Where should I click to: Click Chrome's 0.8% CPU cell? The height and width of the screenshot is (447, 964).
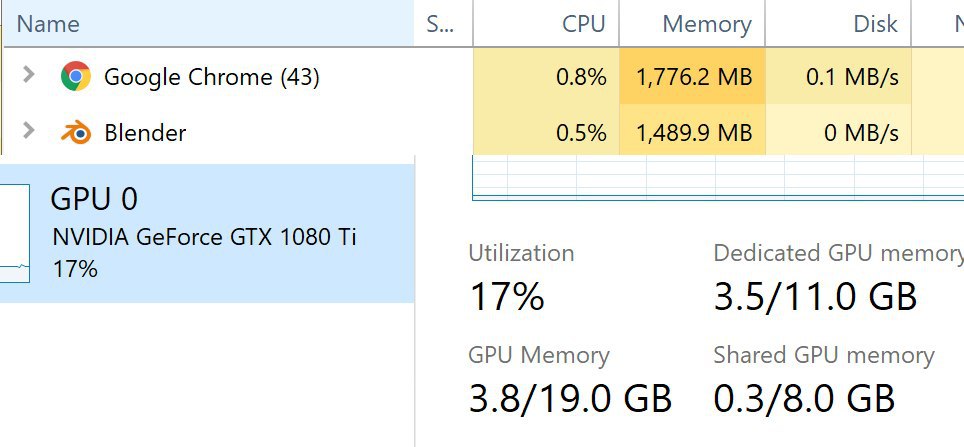(x=546, y=77)
